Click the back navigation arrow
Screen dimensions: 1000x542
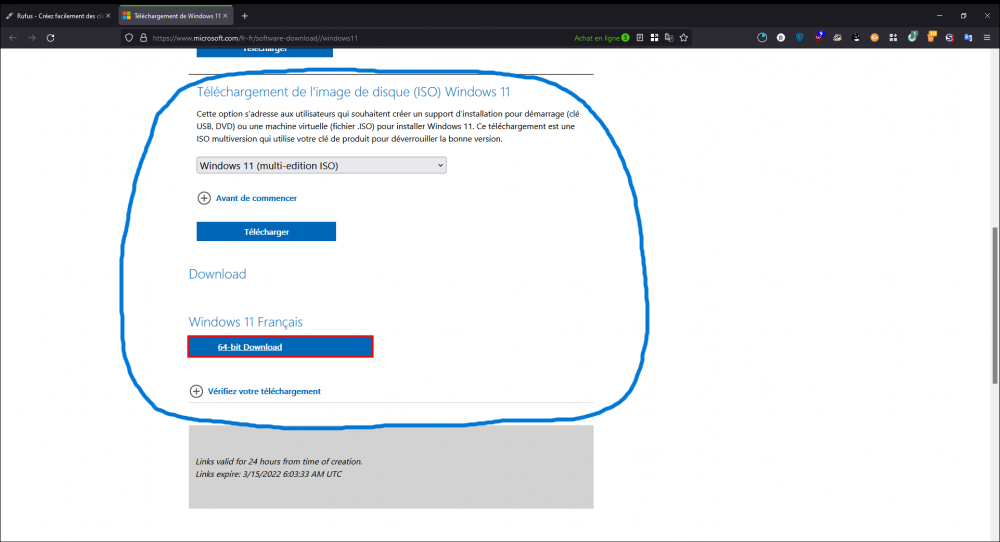click(12, 37)
